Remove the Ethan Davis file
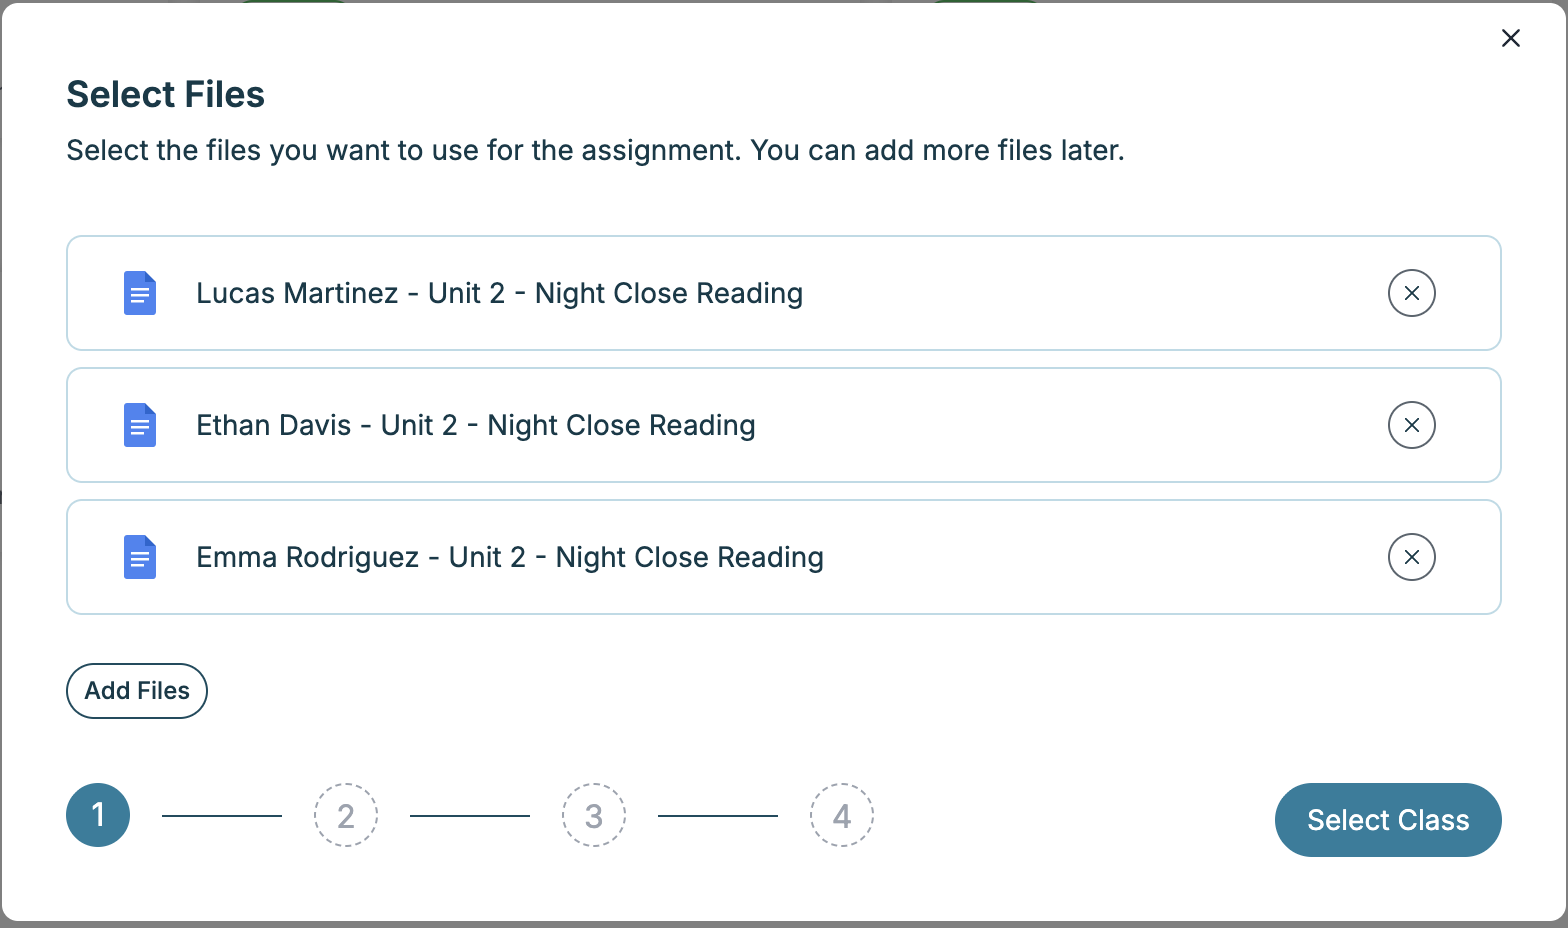 1411,425
